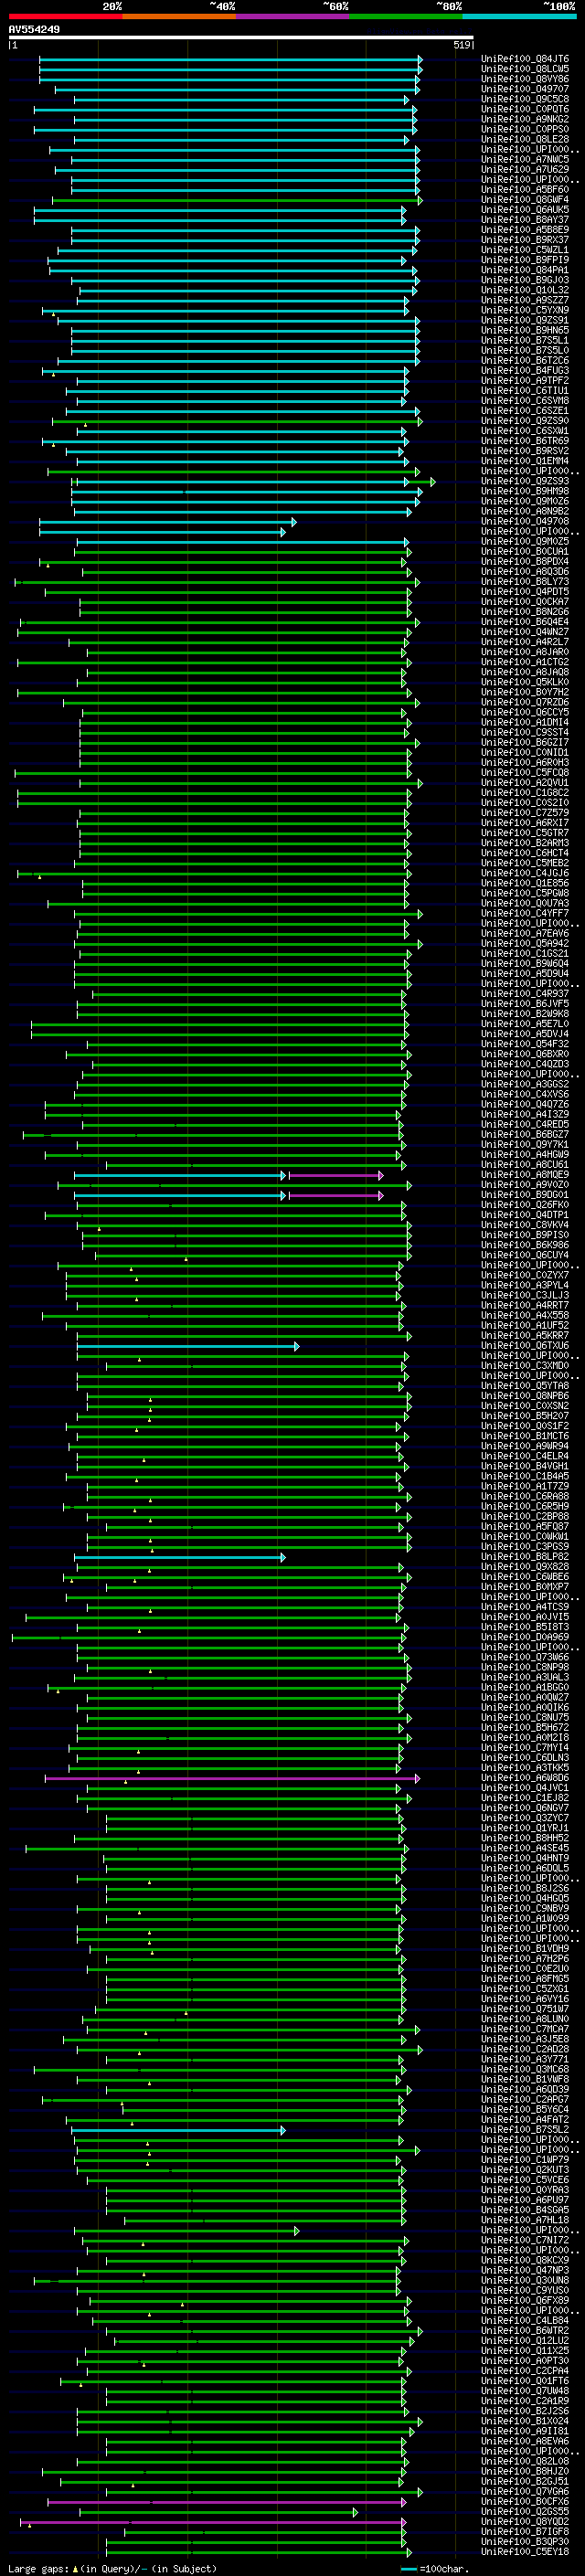The height and width of the screenshot is (2576, 585).
Task: Select the UniRef100_Q6TXU6 label
Action: [x=525, y=1345]
